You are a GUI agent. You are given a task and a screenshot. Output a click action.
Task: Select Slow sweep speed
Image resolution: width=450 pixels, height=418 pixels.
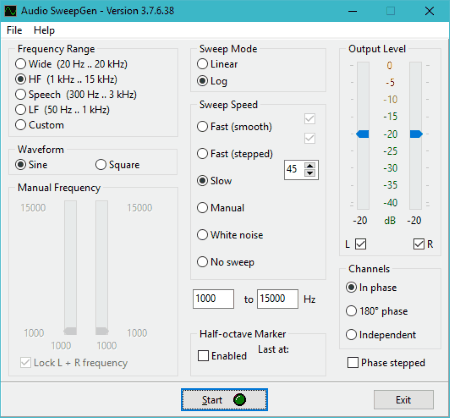click(214, 180)
